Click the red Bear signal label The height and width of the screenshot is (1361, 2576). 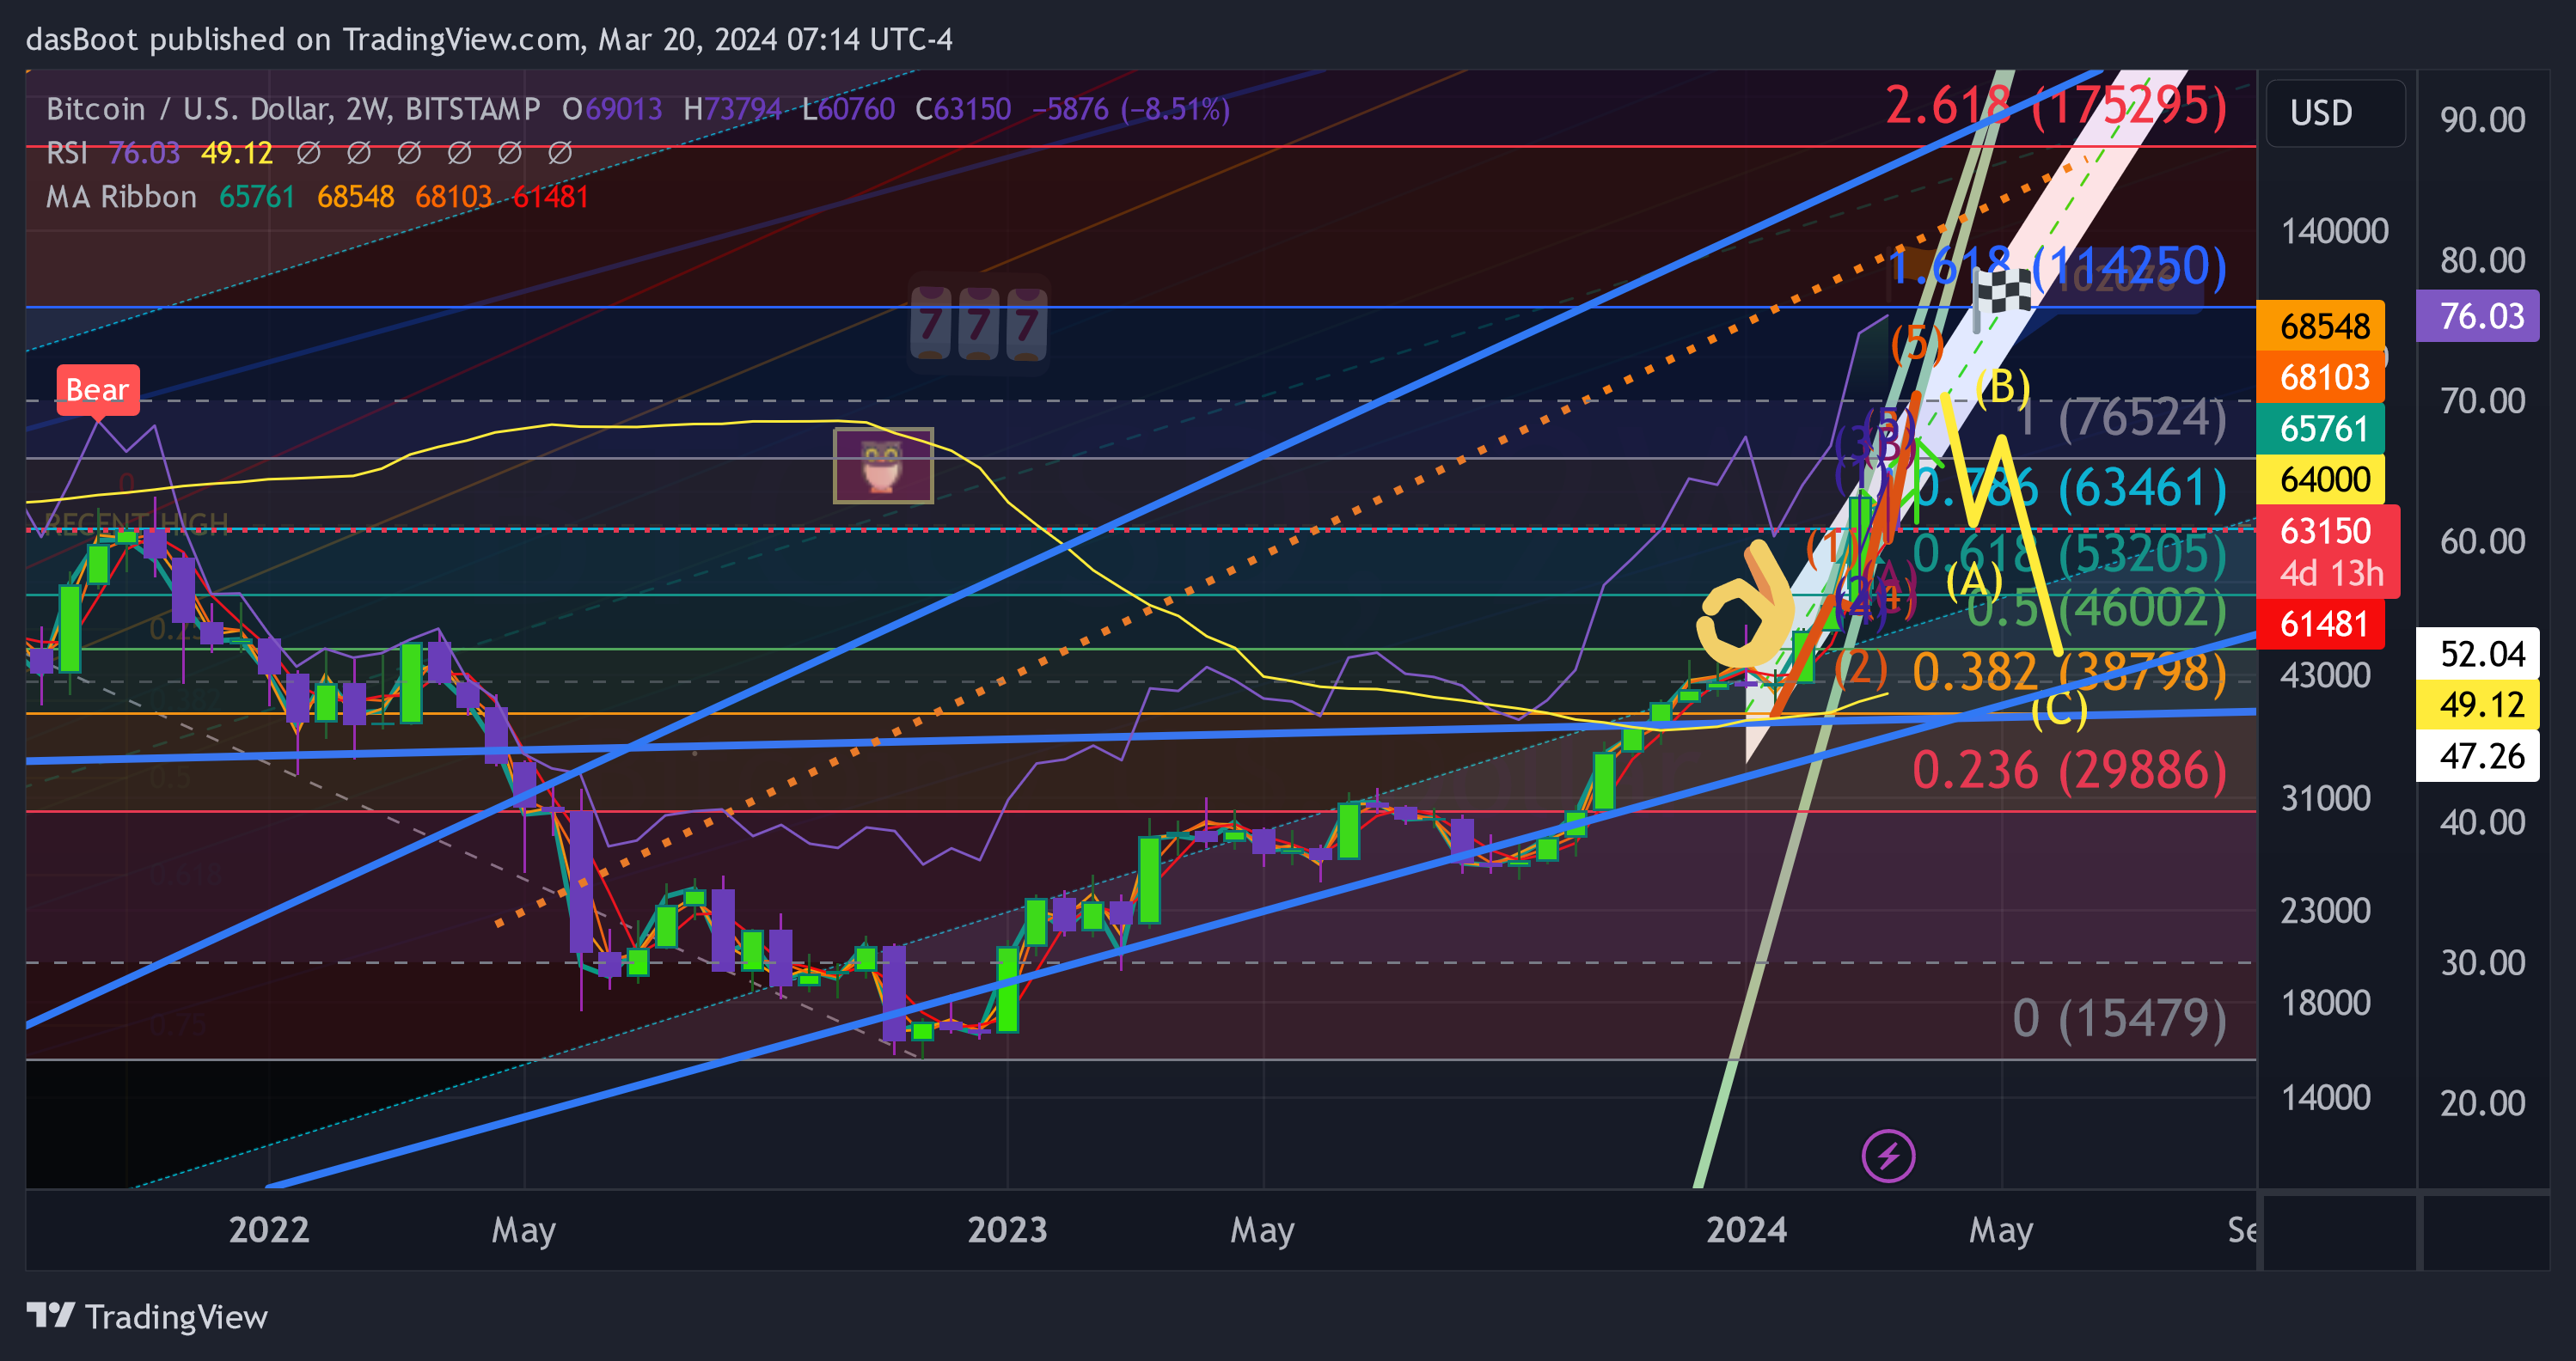(x=98, y=389)
